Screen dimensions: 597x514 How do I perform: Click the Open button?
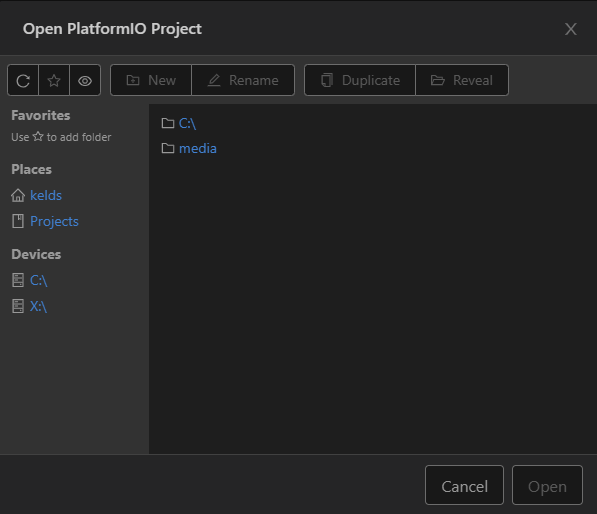(547, 486)
